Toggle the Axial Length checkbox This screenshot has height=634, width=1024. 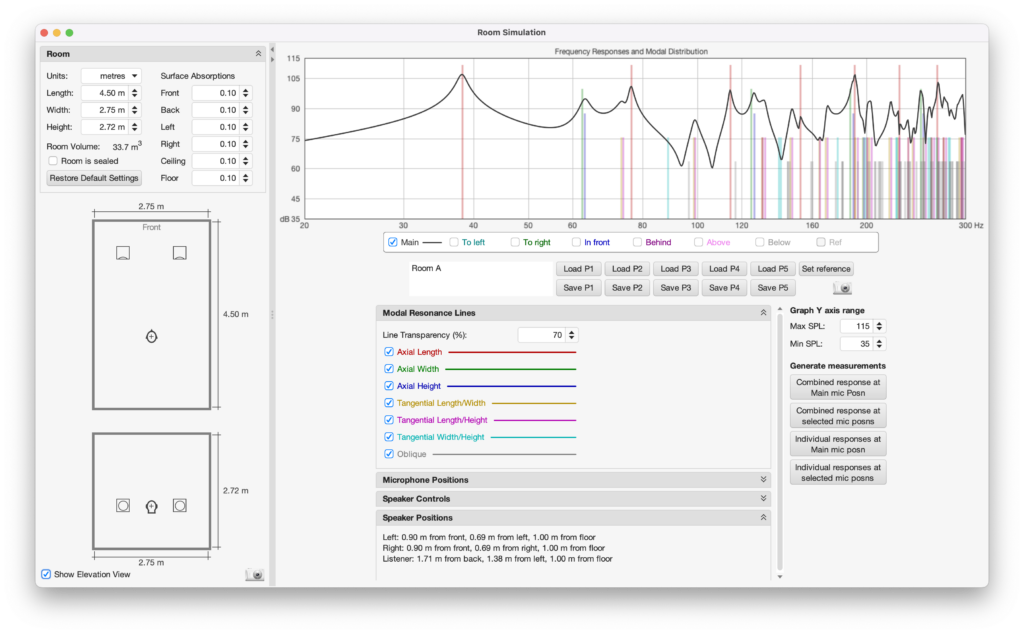click(389, 352)
